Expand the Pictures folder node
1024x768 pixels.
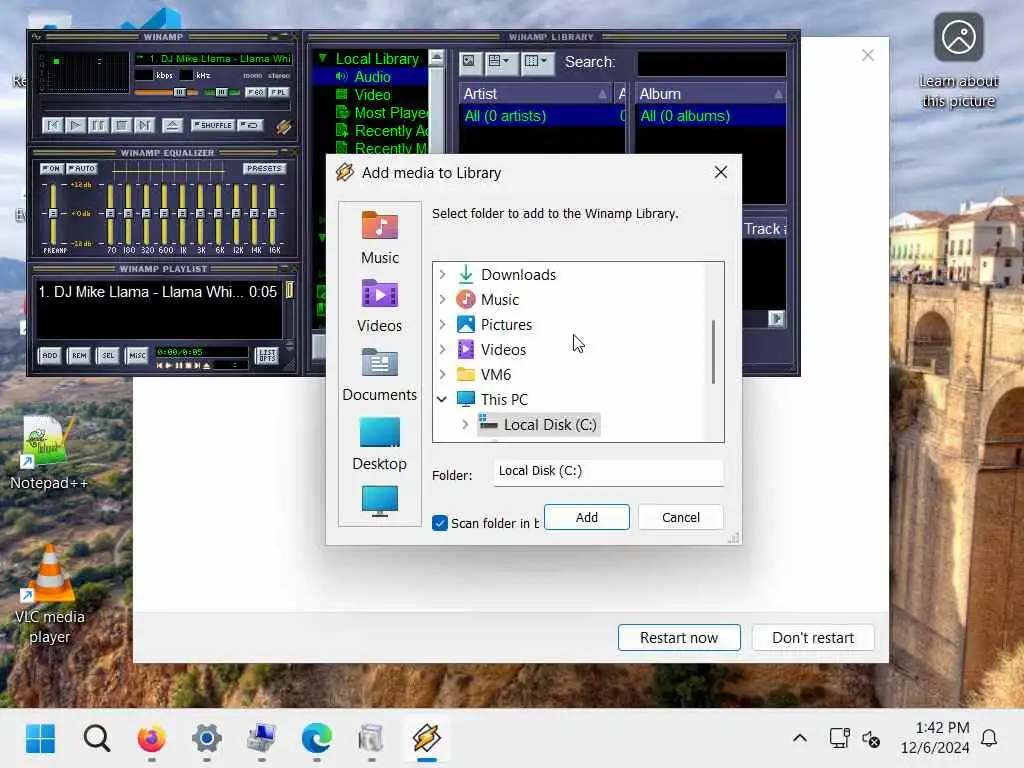442,324
